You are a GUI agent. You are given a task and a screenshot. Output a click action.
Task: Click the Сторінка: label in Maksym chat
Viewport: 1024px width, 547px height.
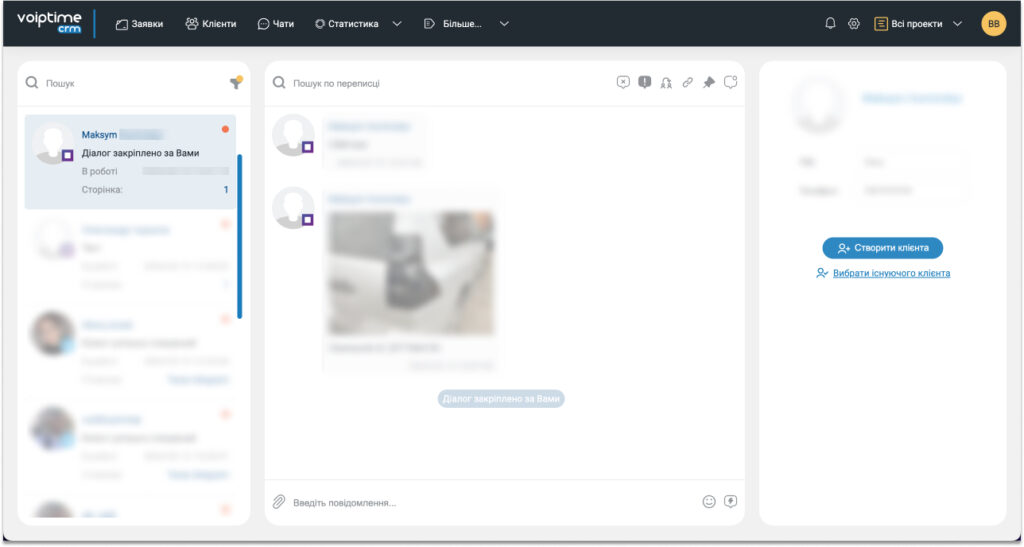tap(102, 190)
